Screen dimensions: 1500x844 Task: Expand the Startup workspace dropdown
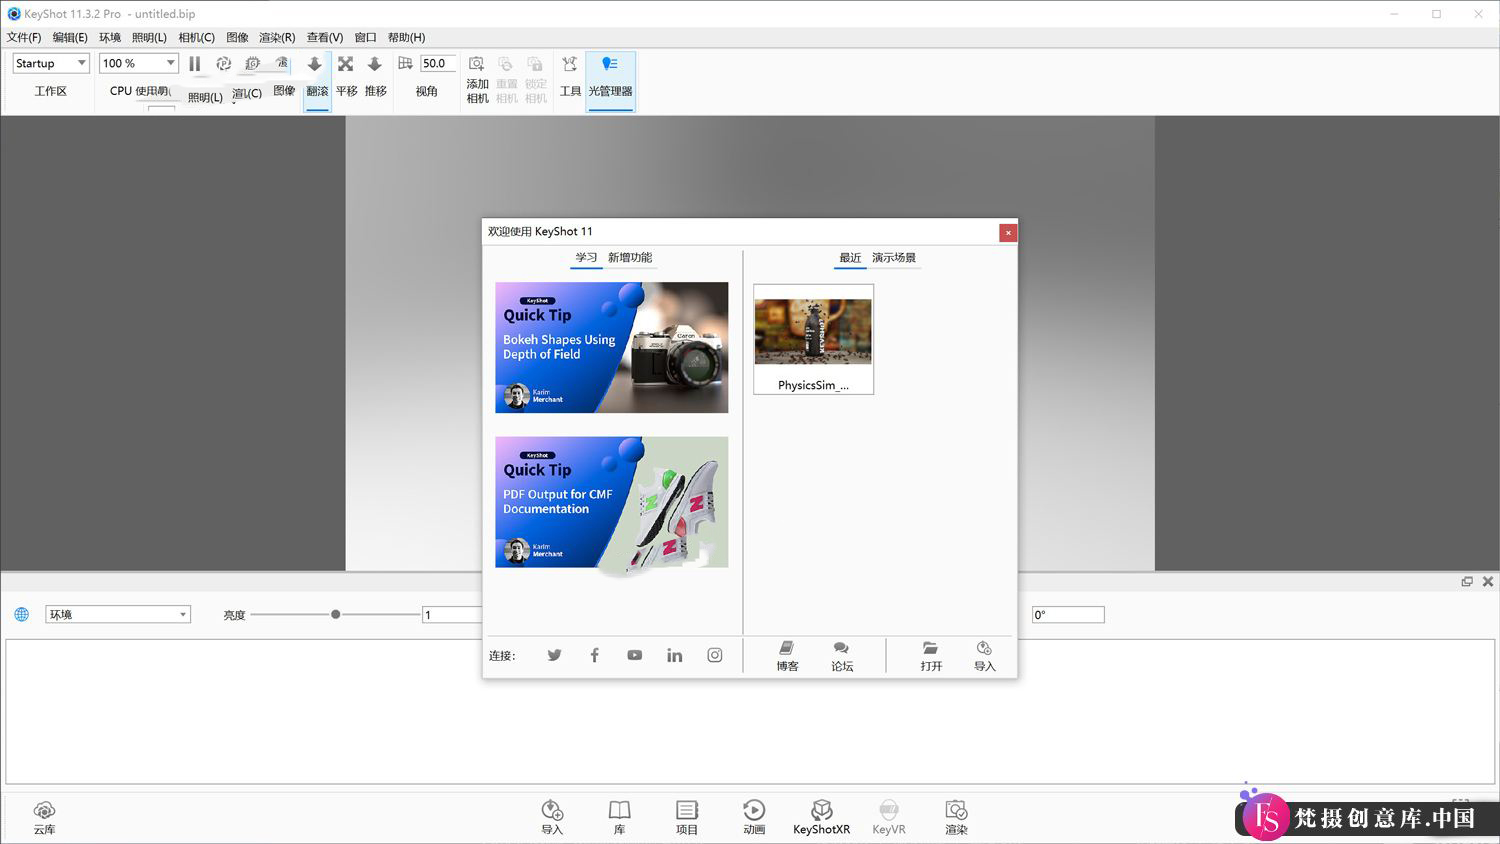tap(51, 63)
